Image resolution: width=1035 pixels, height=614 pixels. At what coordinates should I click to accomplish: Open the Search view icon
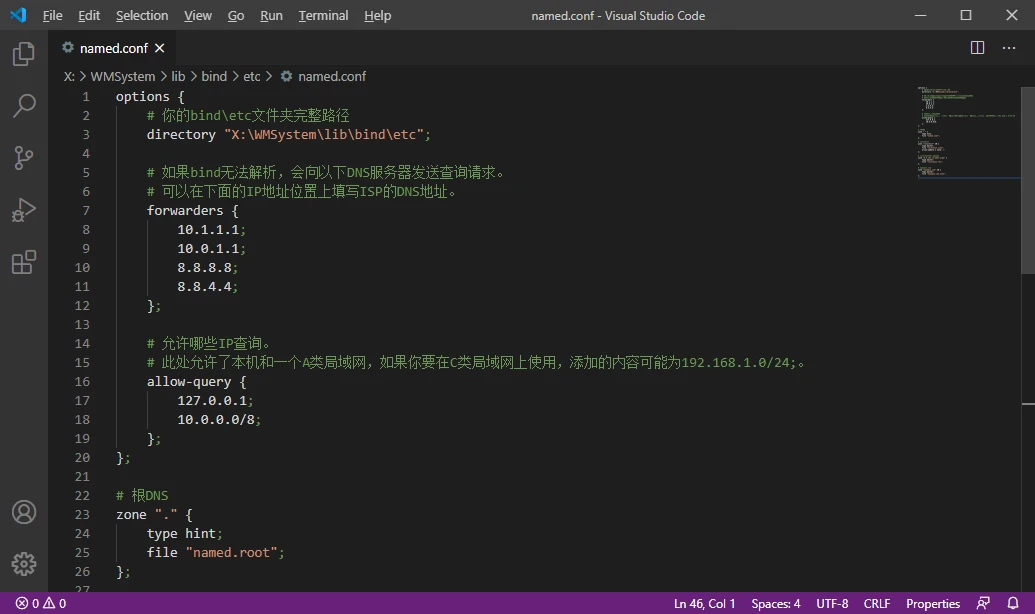pyautogui.click(x=24, y=106)
